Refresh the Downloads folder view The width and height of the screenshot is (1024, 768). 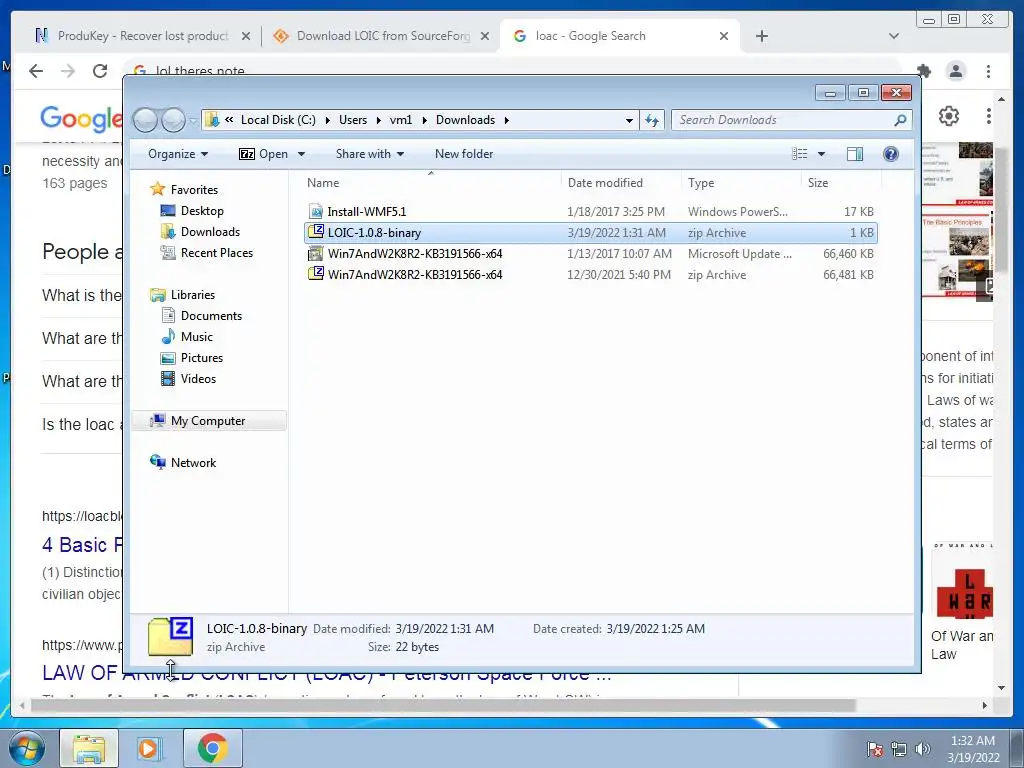(x=652, y=120)
